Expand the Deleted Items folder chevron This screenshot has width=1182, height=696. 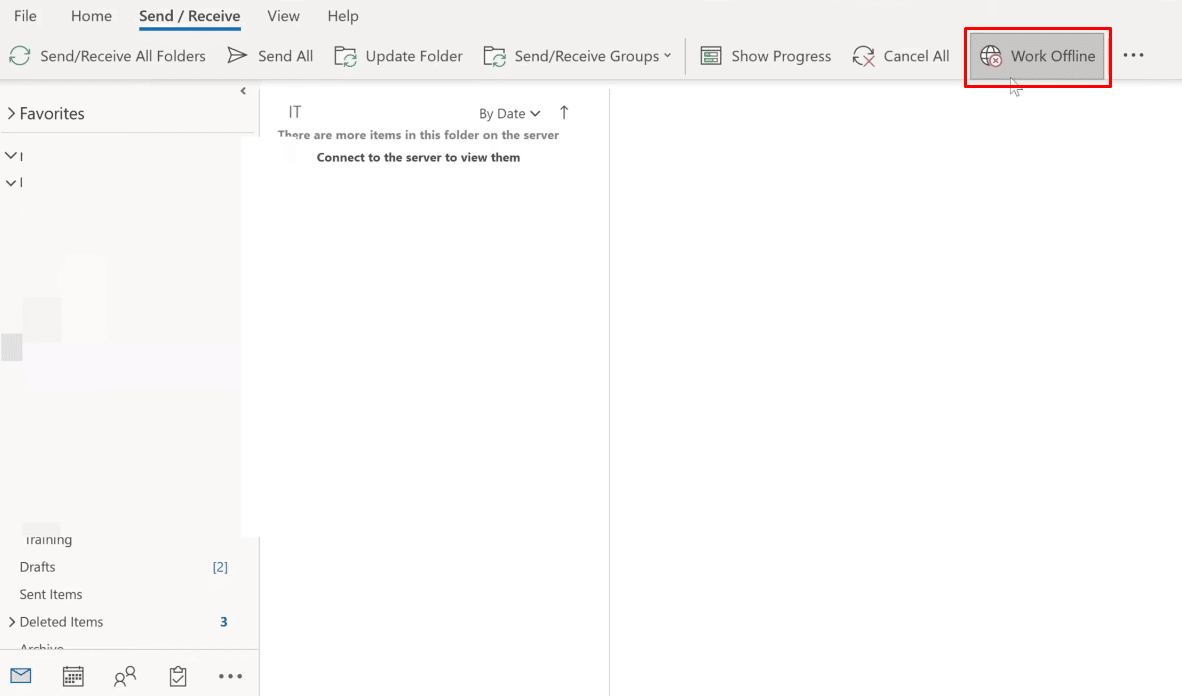coord(11,622)
